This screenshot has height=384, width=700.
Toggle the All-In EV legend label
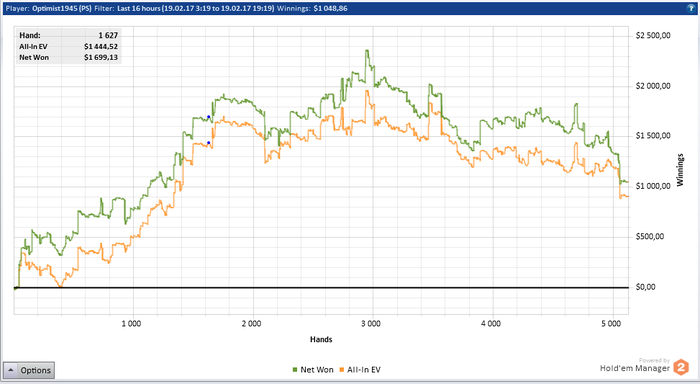point(364,370)
